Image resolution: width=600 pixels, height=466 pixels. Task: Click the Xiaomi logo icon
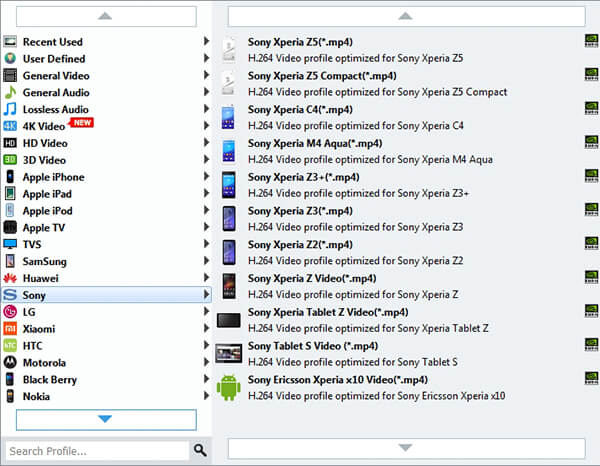(x=11, y=328)
